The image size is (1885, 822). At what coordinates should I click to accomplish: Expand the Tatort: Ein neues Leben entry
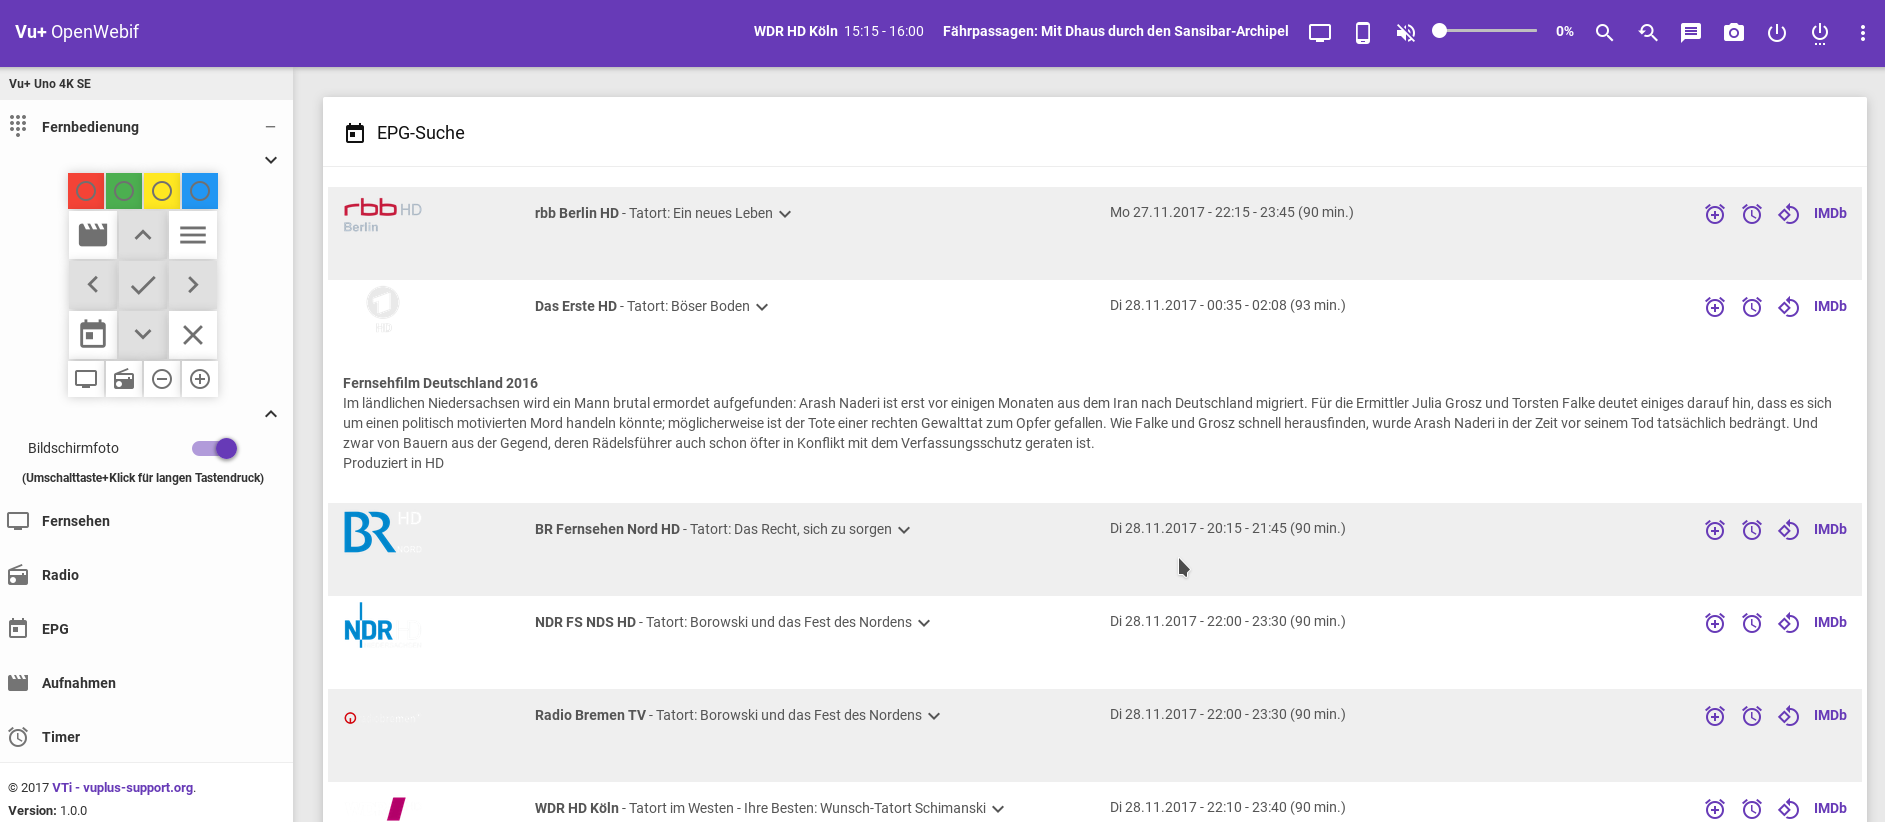[785, 214]
